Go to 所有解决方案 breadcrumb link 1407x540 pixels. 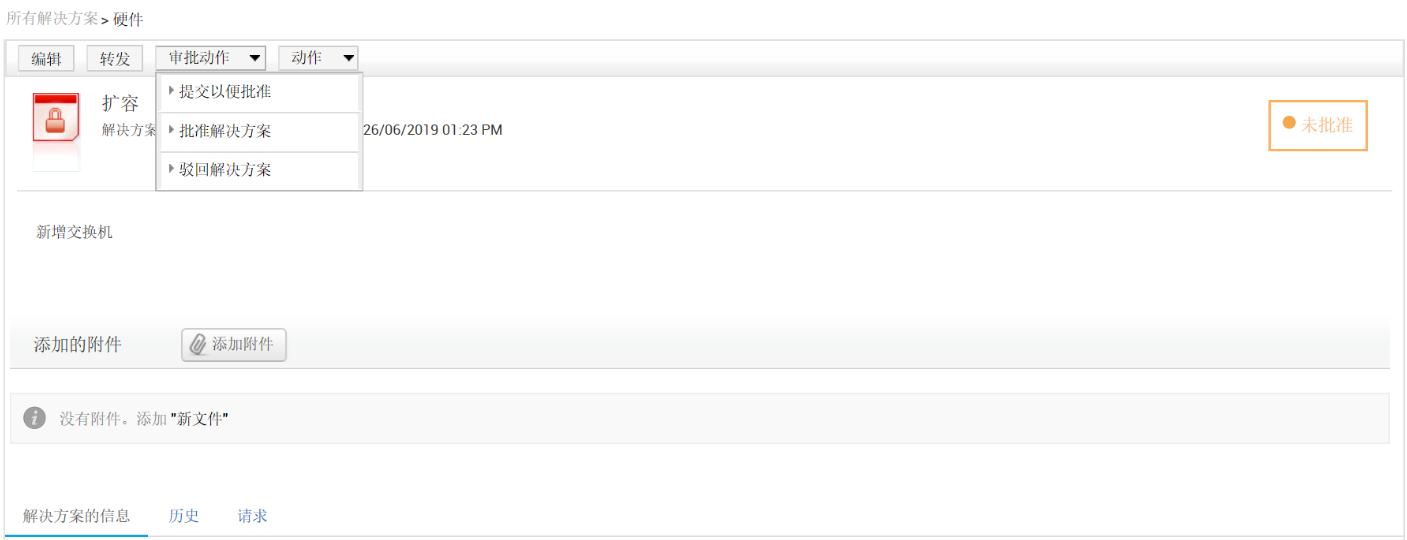tap(52, 18)
